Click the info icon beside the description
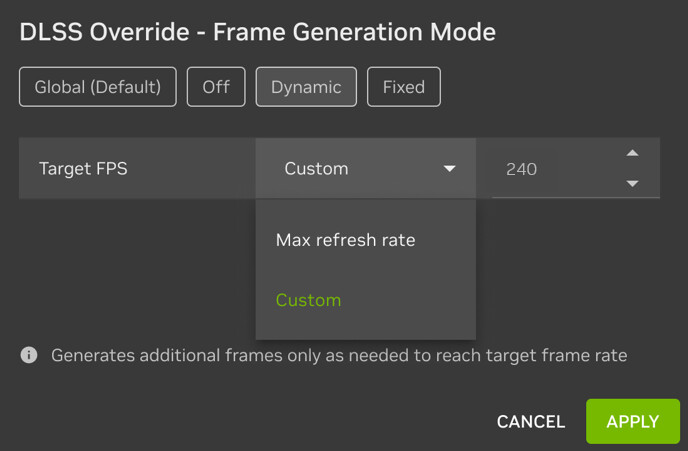The width and height of the screenshot is (688, 451). (x=29, y=355)
